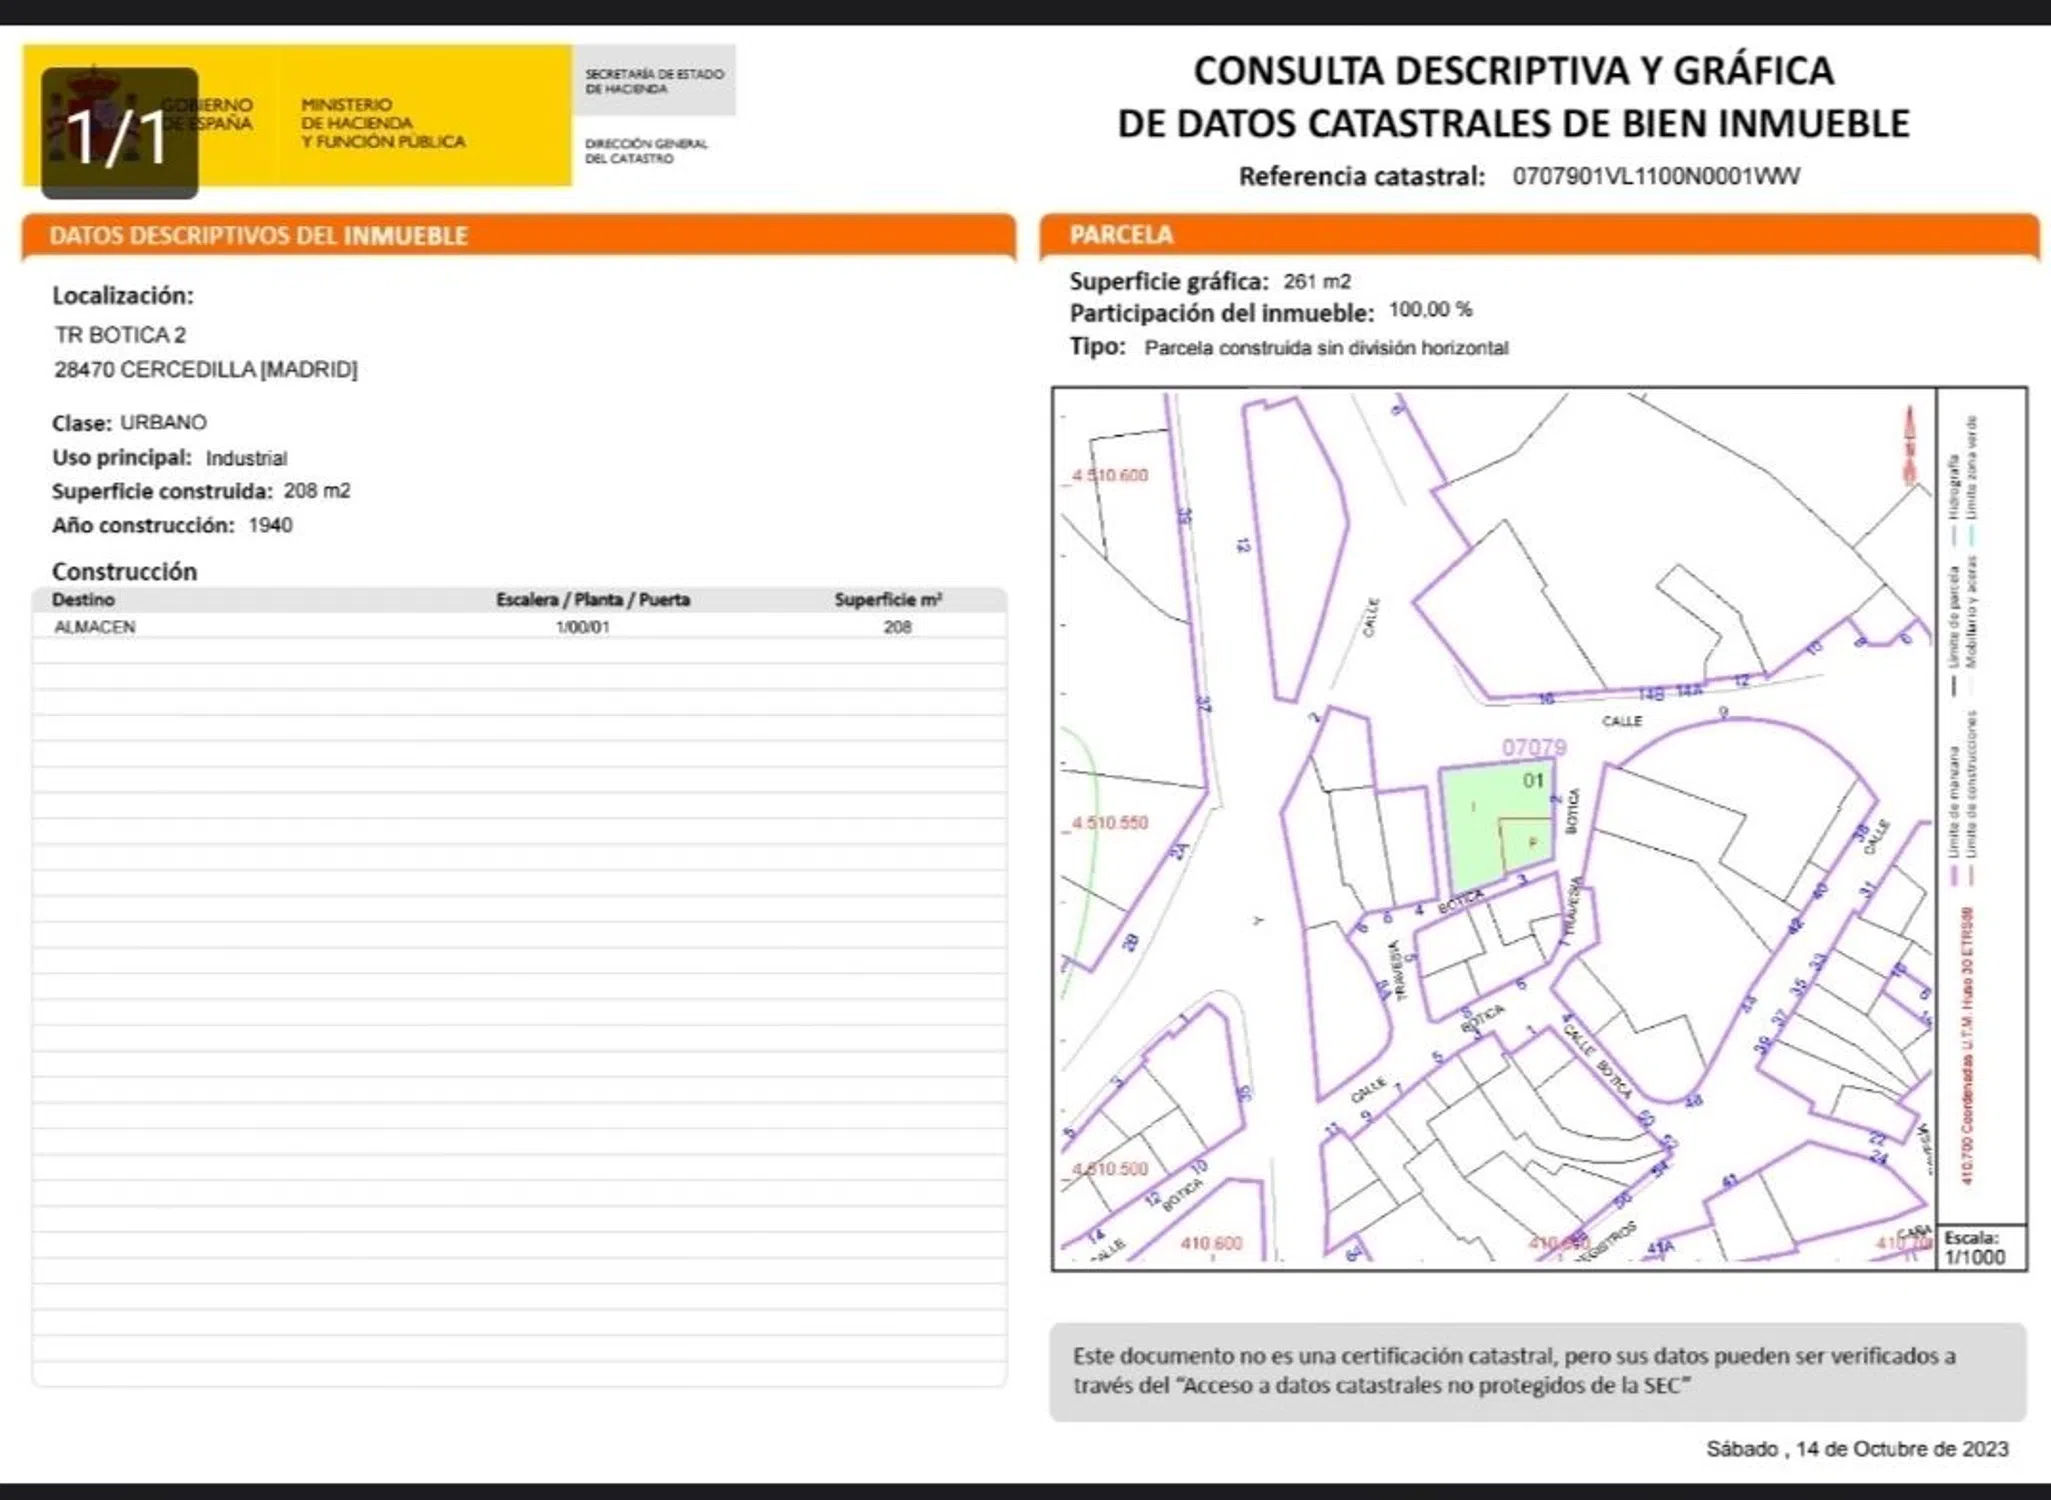Image resolution: width=2051 pixels, height=1500 pixels.
Task: Click the date Sábado 14 de Octubre
Action: 1856,1449
